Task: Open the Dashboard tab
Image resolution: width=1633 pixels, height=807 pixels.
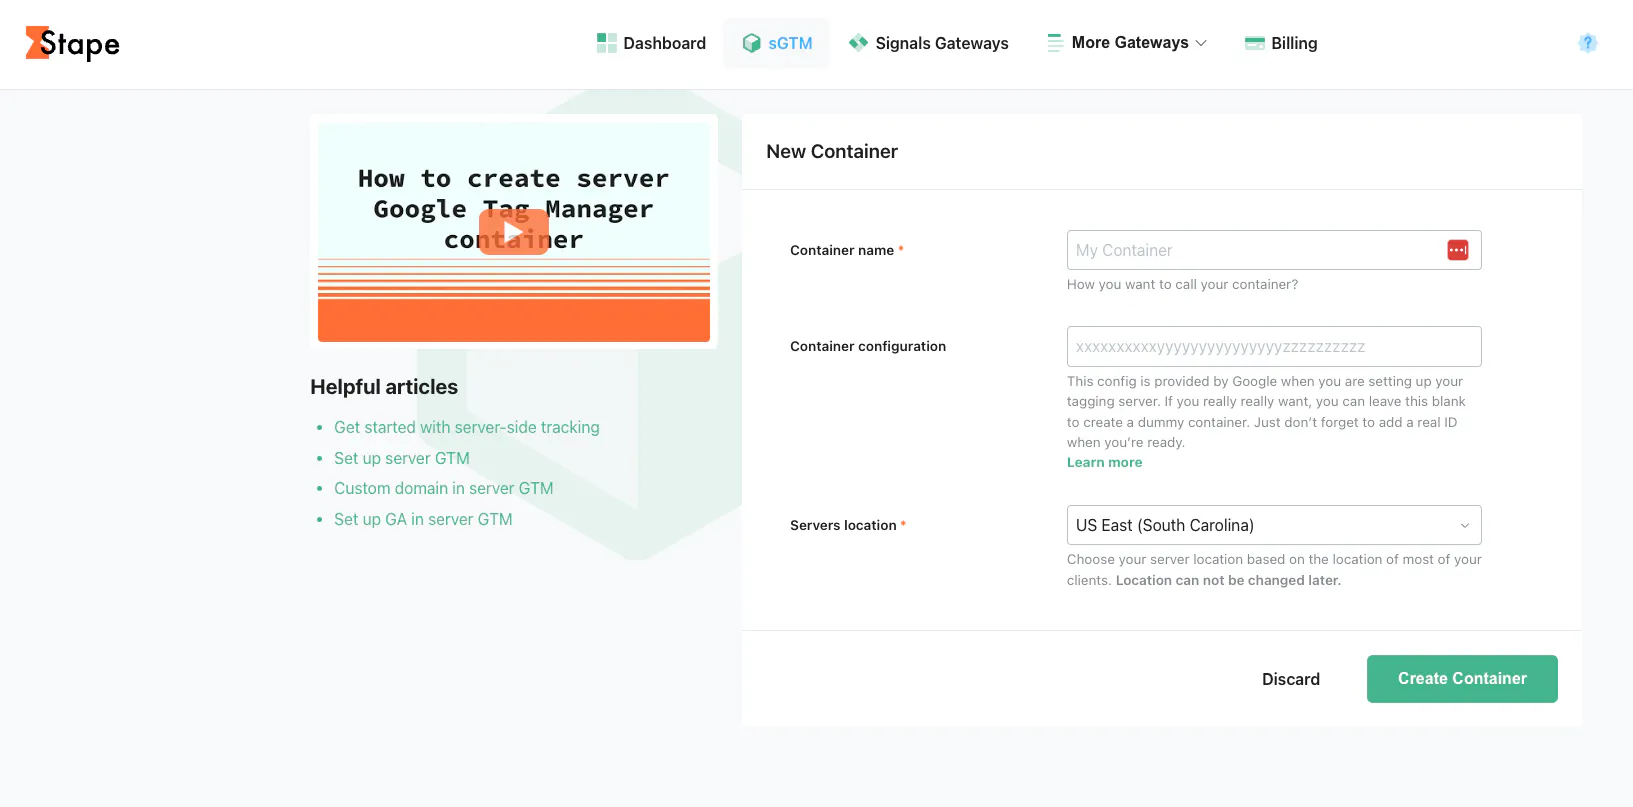Action: point(652,43)
